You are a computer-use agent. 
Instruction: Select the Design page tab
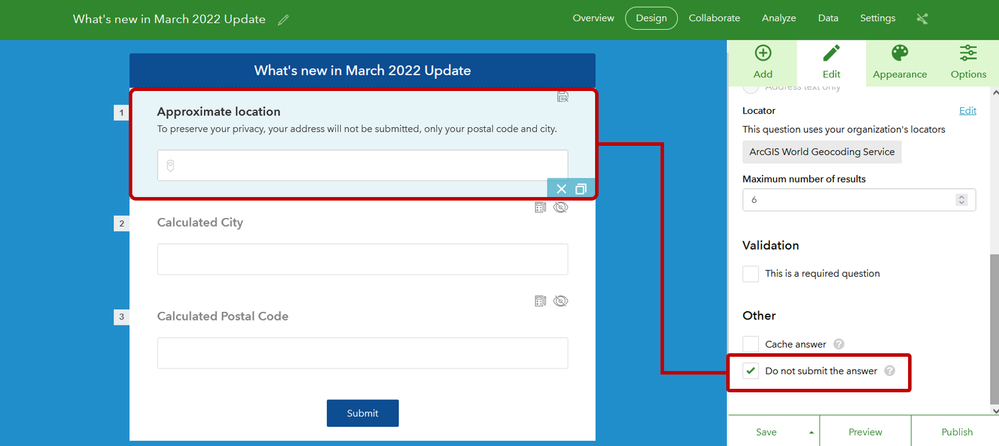651,18
